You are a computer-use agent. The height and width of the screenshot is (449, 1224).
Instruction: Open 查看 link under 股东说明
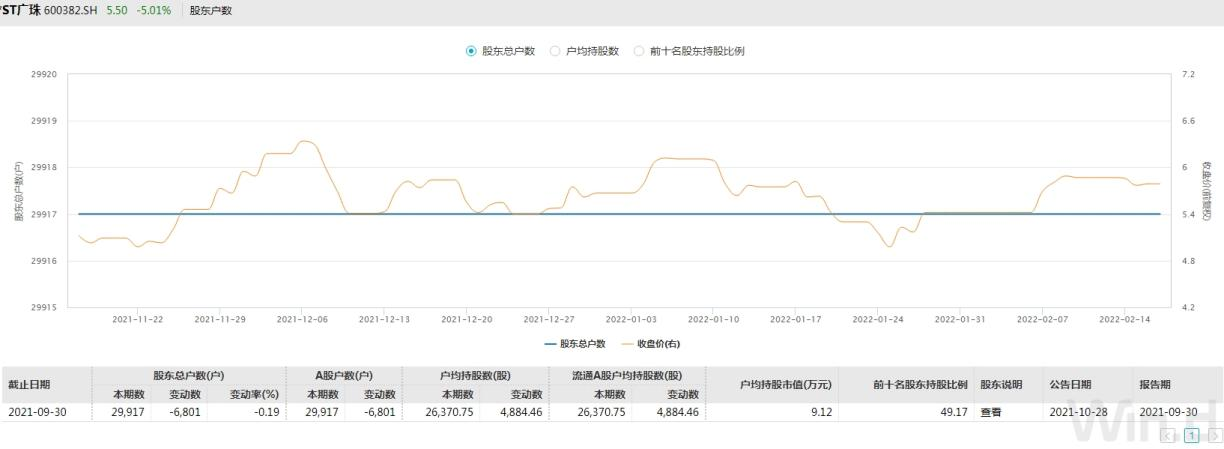pos(990,412)
